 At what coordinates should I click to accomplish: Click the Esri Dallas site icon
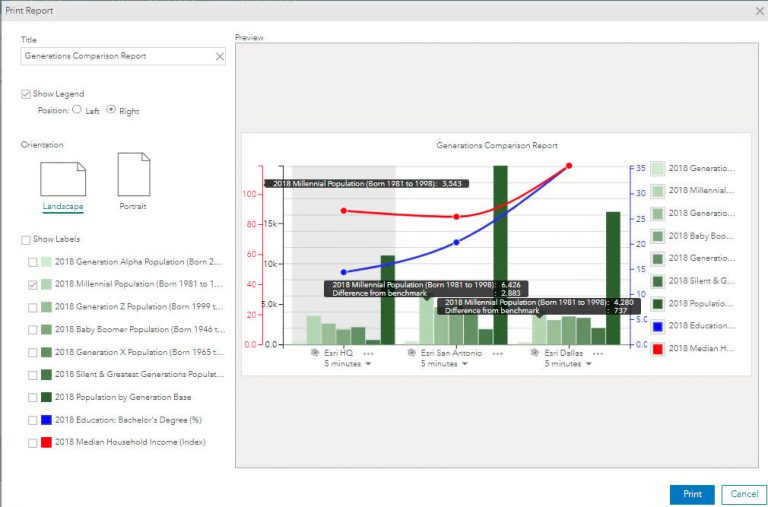(535, 353)
